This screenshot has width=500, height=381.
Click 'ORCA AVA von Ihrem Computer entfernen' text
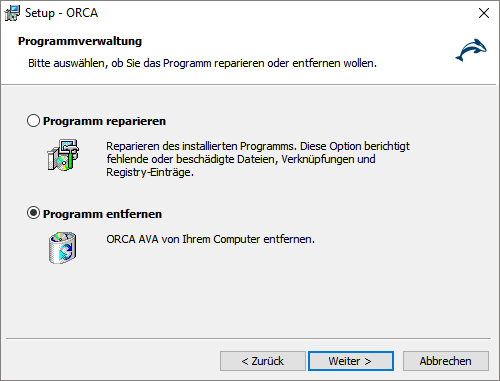pos(210,239)
